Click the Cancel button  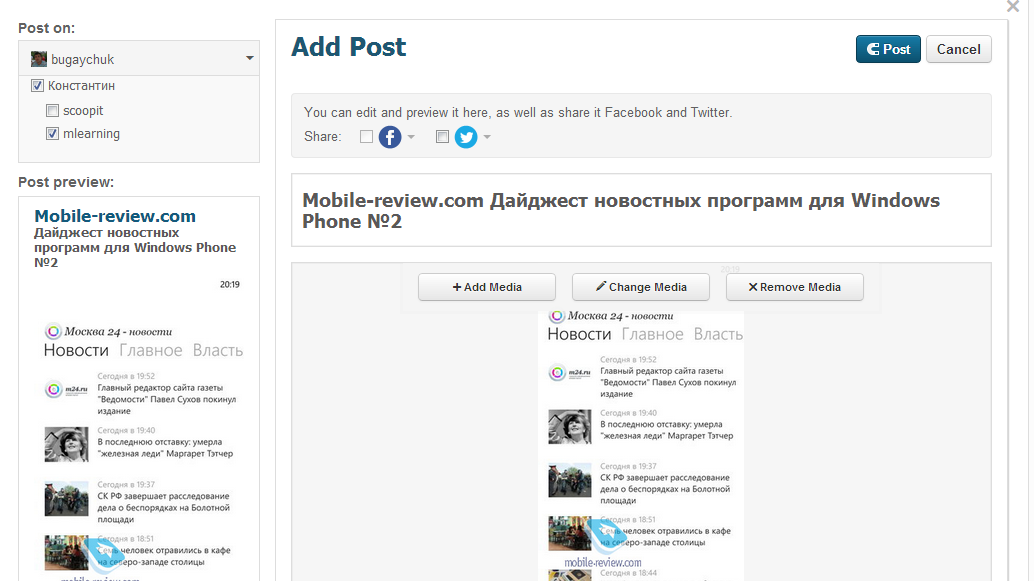tap(958, 49)
